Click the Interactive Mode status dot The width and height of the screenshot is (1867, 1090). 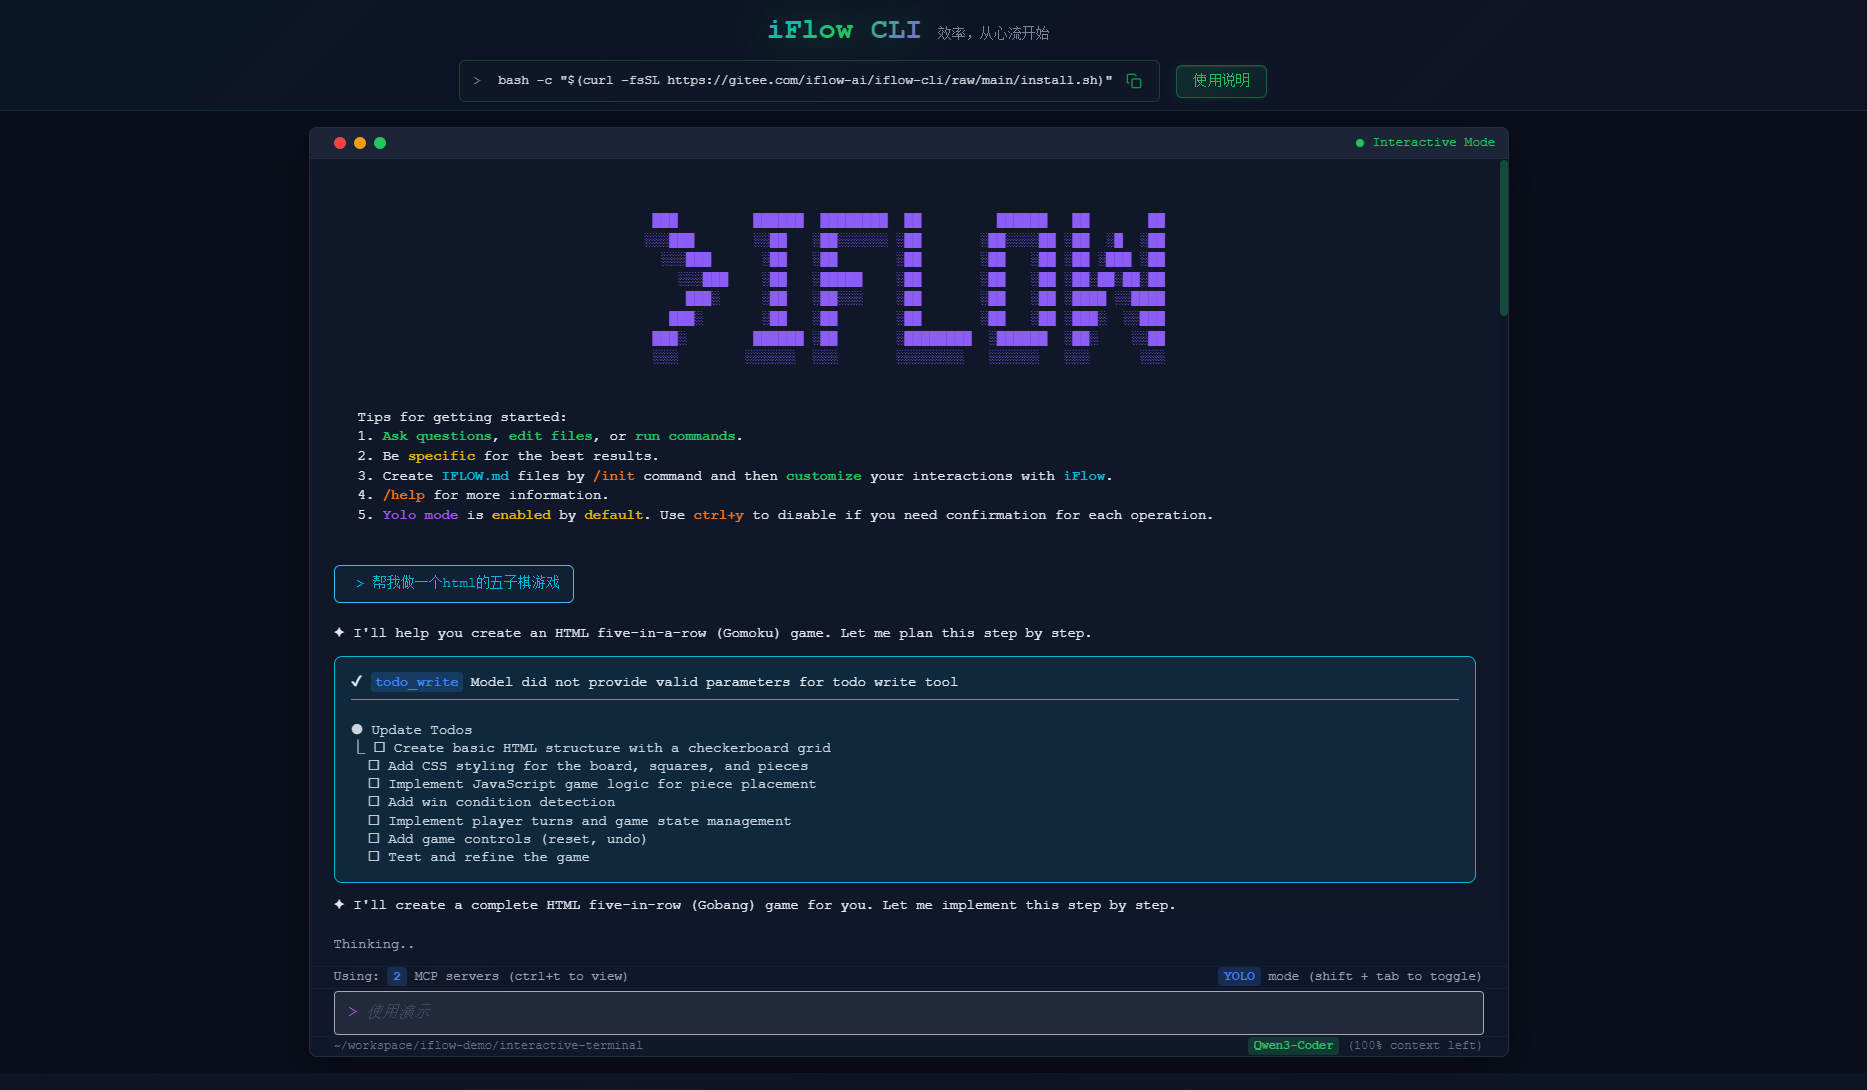click(x=1360, y=142)
